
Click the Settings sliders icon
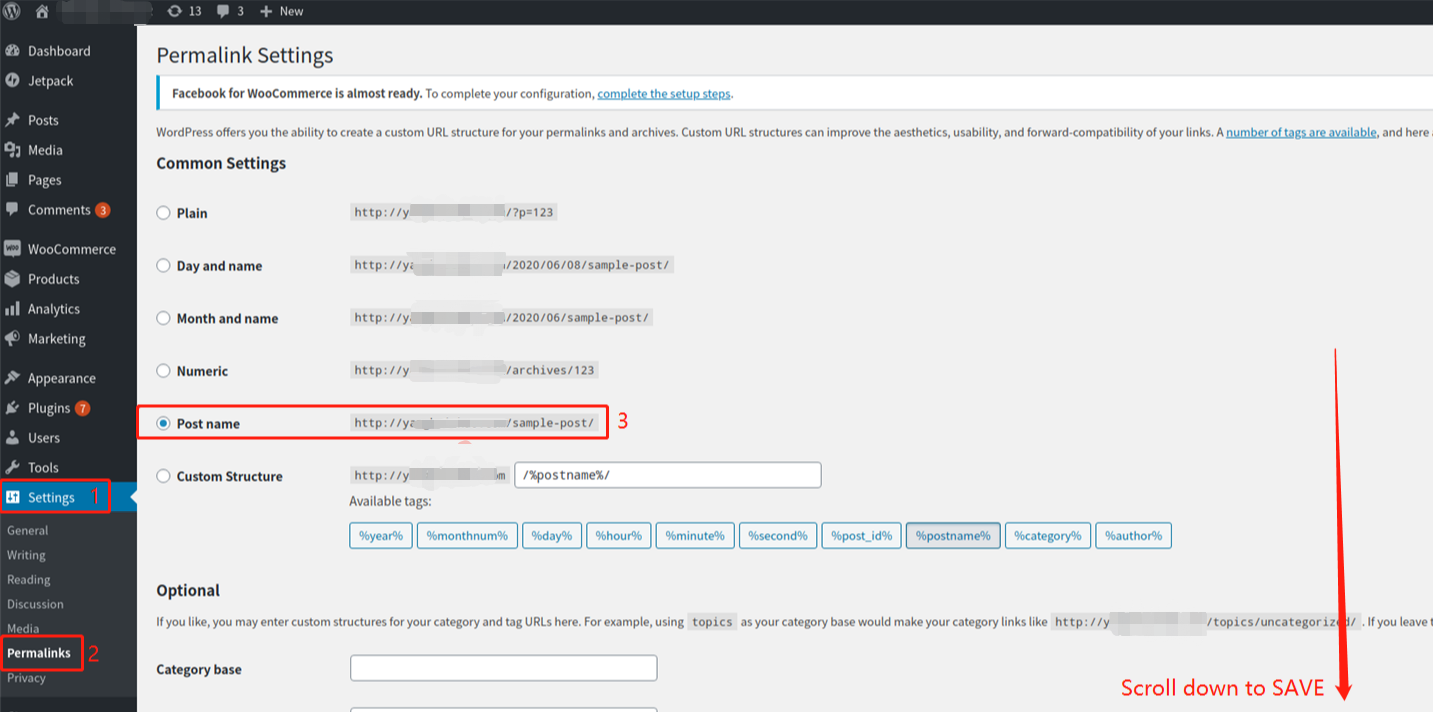(x=13, y=497)
